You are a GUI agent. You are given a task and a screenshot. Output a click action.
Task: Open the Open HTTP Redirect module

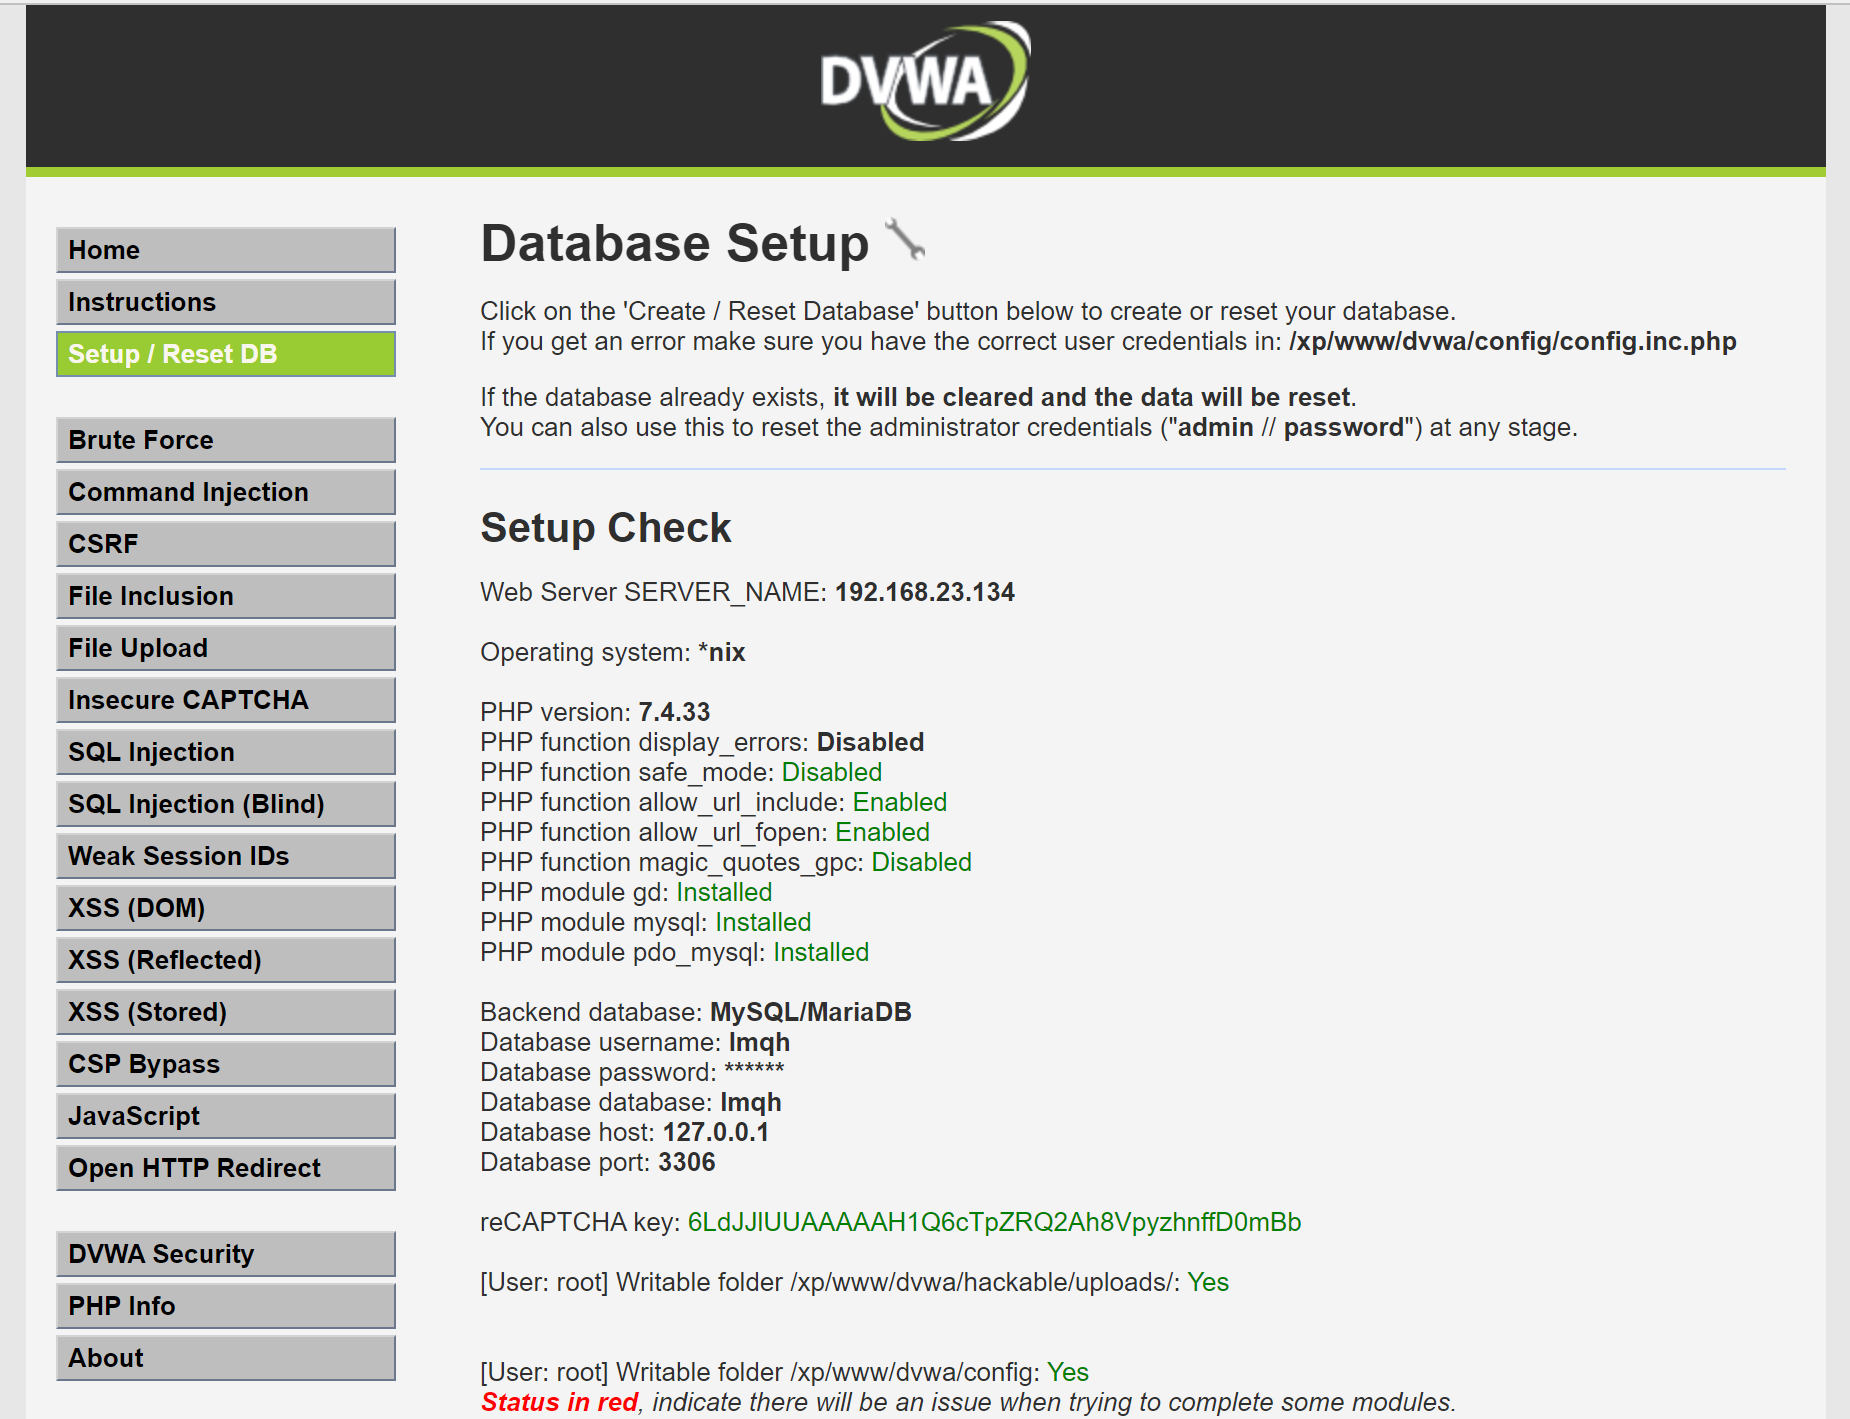(x=226, y=1168)
